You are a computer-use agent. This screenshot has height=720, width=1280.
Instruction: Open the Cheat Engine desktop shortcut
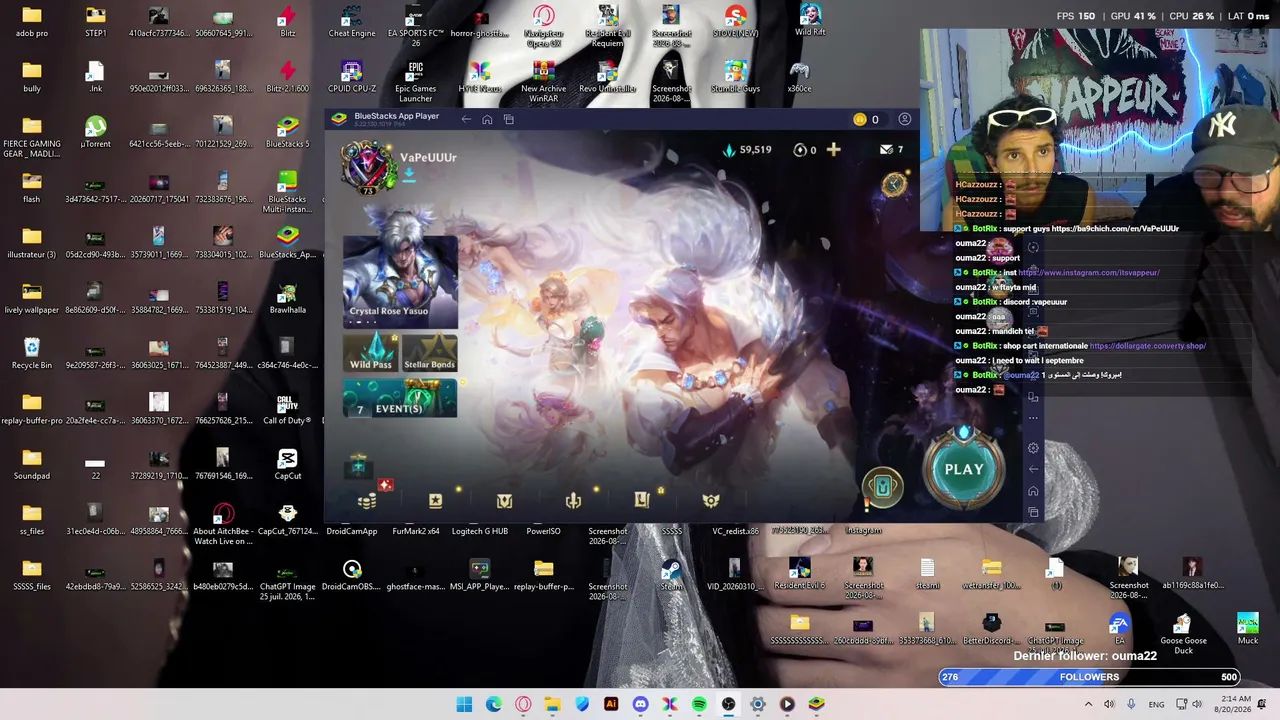[x=351, y=22]
